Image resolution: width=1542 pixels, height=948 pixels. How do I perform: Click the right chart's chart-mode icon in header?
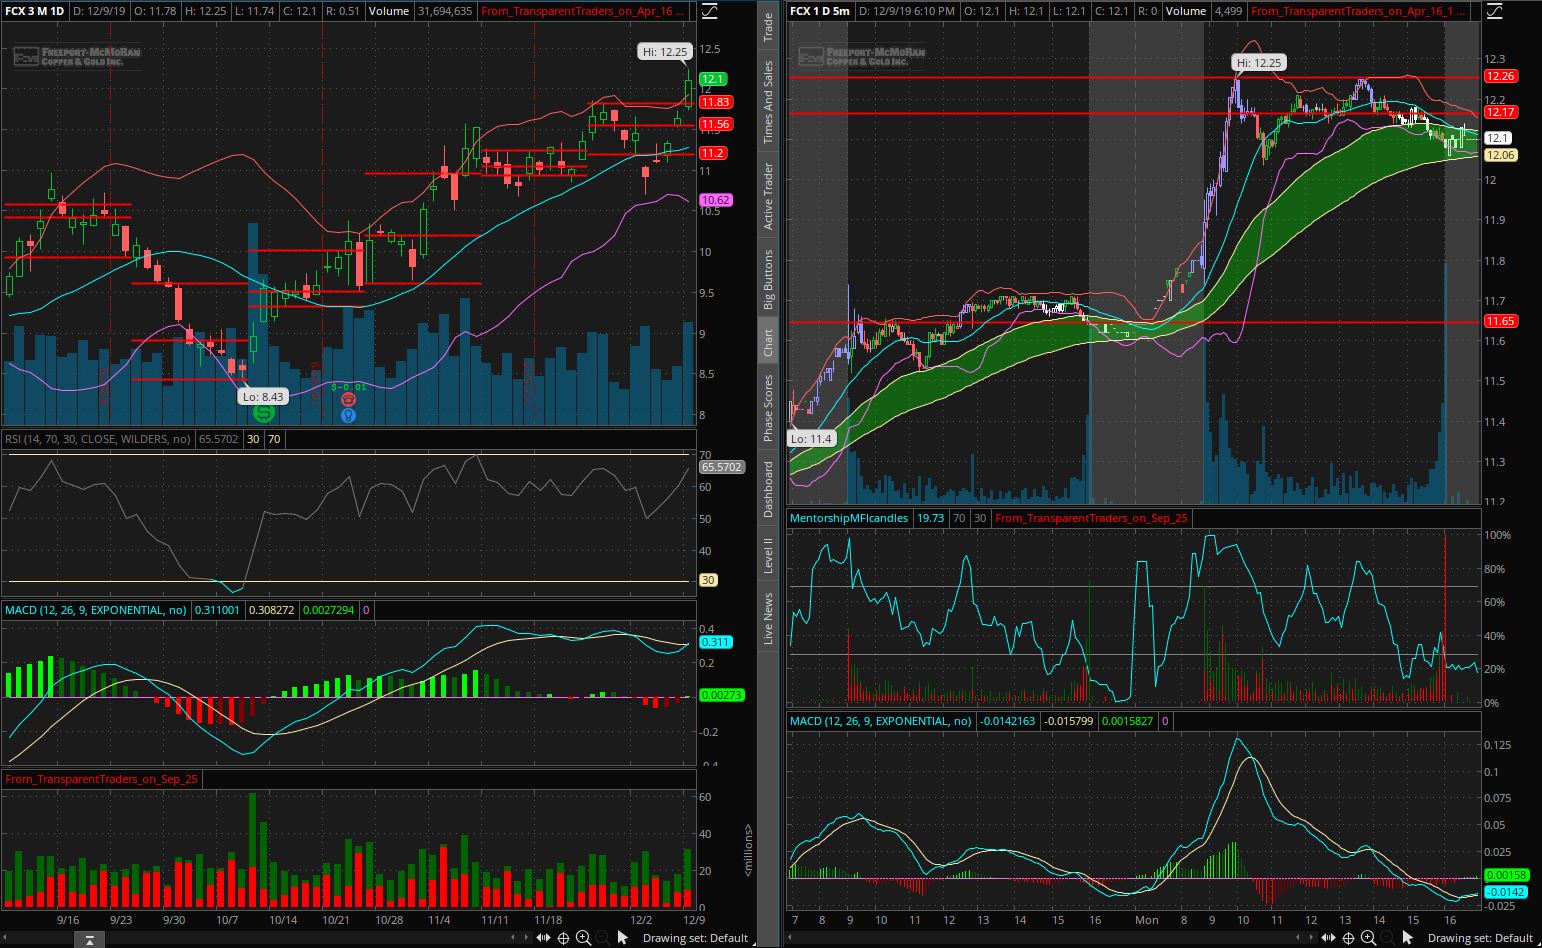1495,11
